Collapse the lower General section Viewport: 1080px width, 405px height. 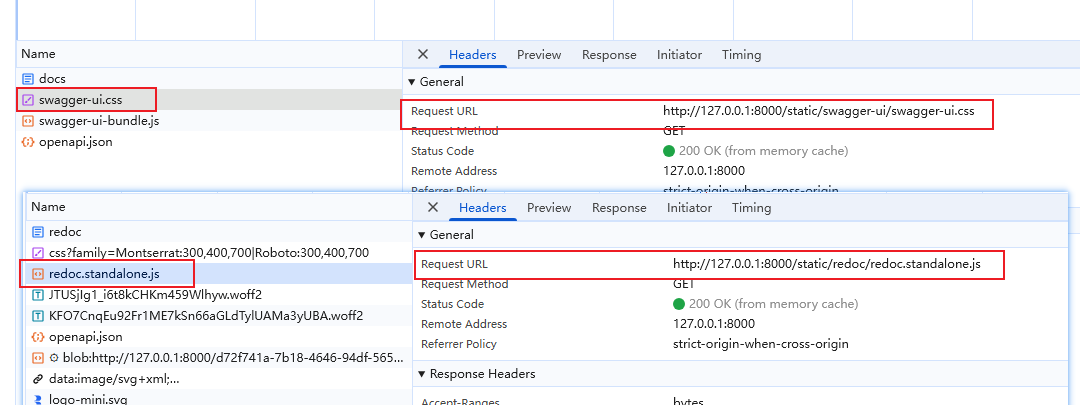(x=422, y=235)
